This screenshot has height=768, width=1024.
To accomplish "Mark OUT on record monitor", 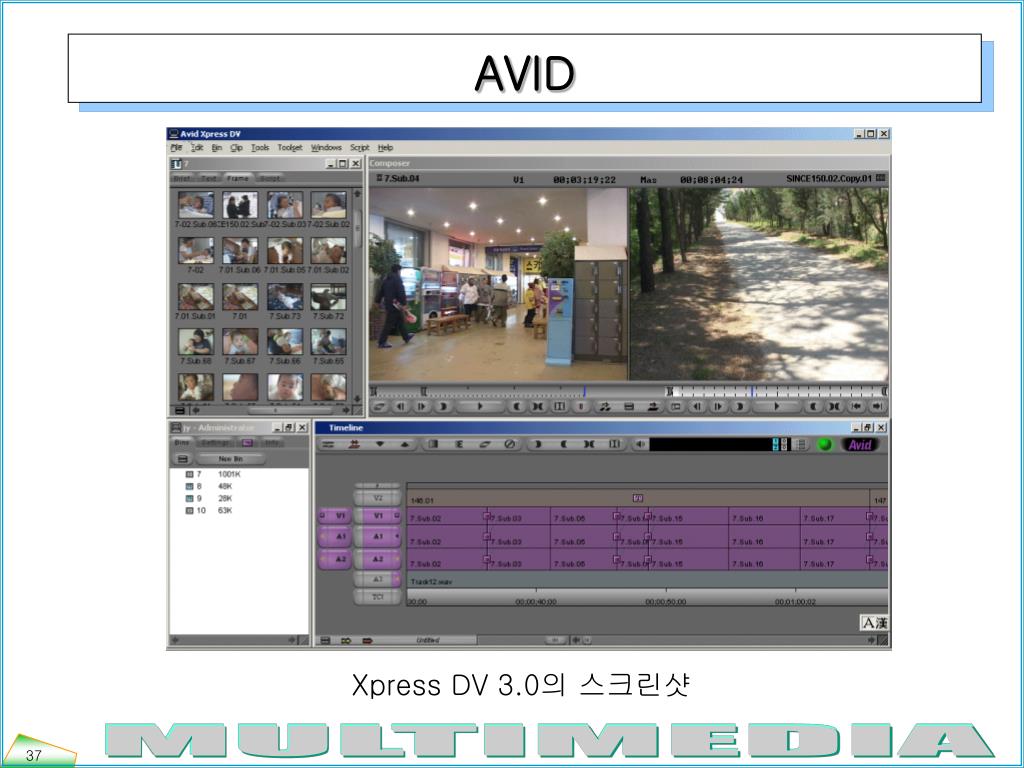I will pyautogui.click(x=813, y=406).
